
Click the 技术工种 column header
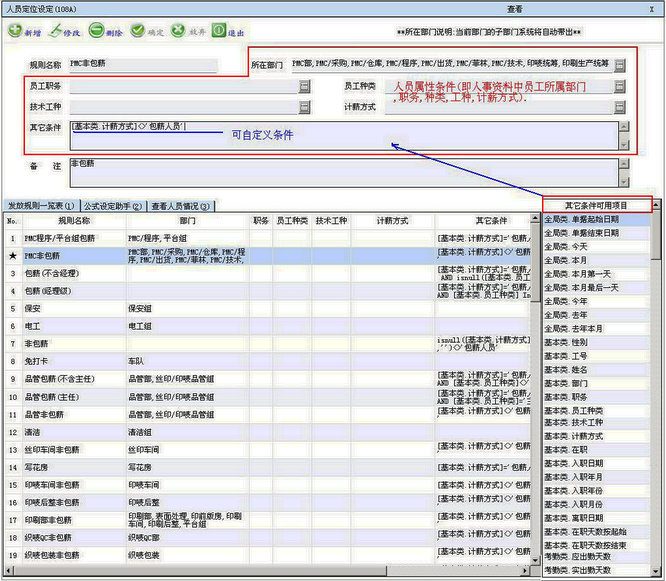pyautogui.click(x=331, y=221)
